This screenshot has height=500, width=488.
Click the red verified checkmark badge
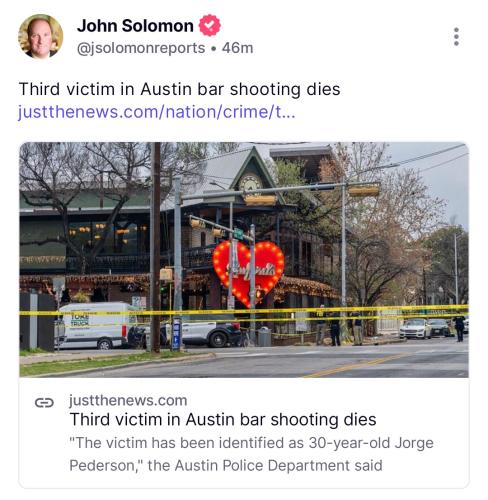(x=210, y=25)
